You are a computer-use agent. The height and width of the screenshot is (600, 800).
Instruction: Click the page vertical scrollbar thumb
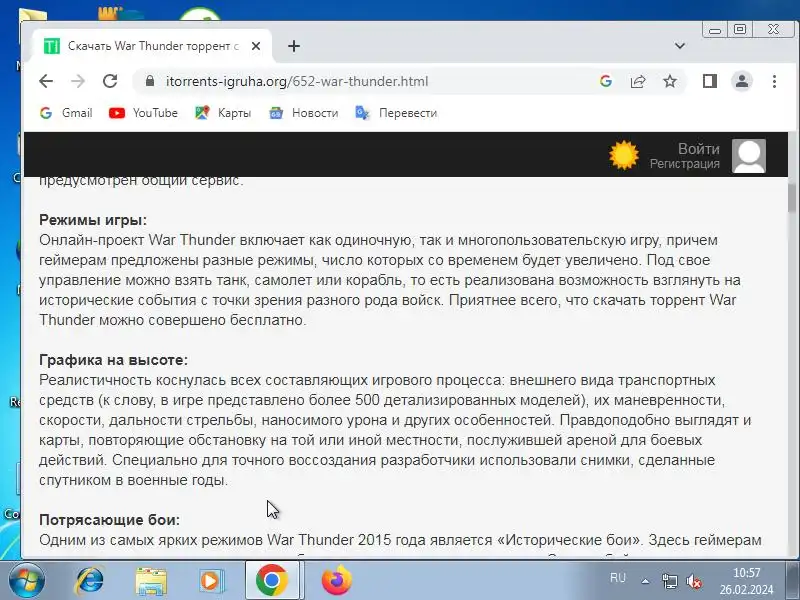[792, 198]
